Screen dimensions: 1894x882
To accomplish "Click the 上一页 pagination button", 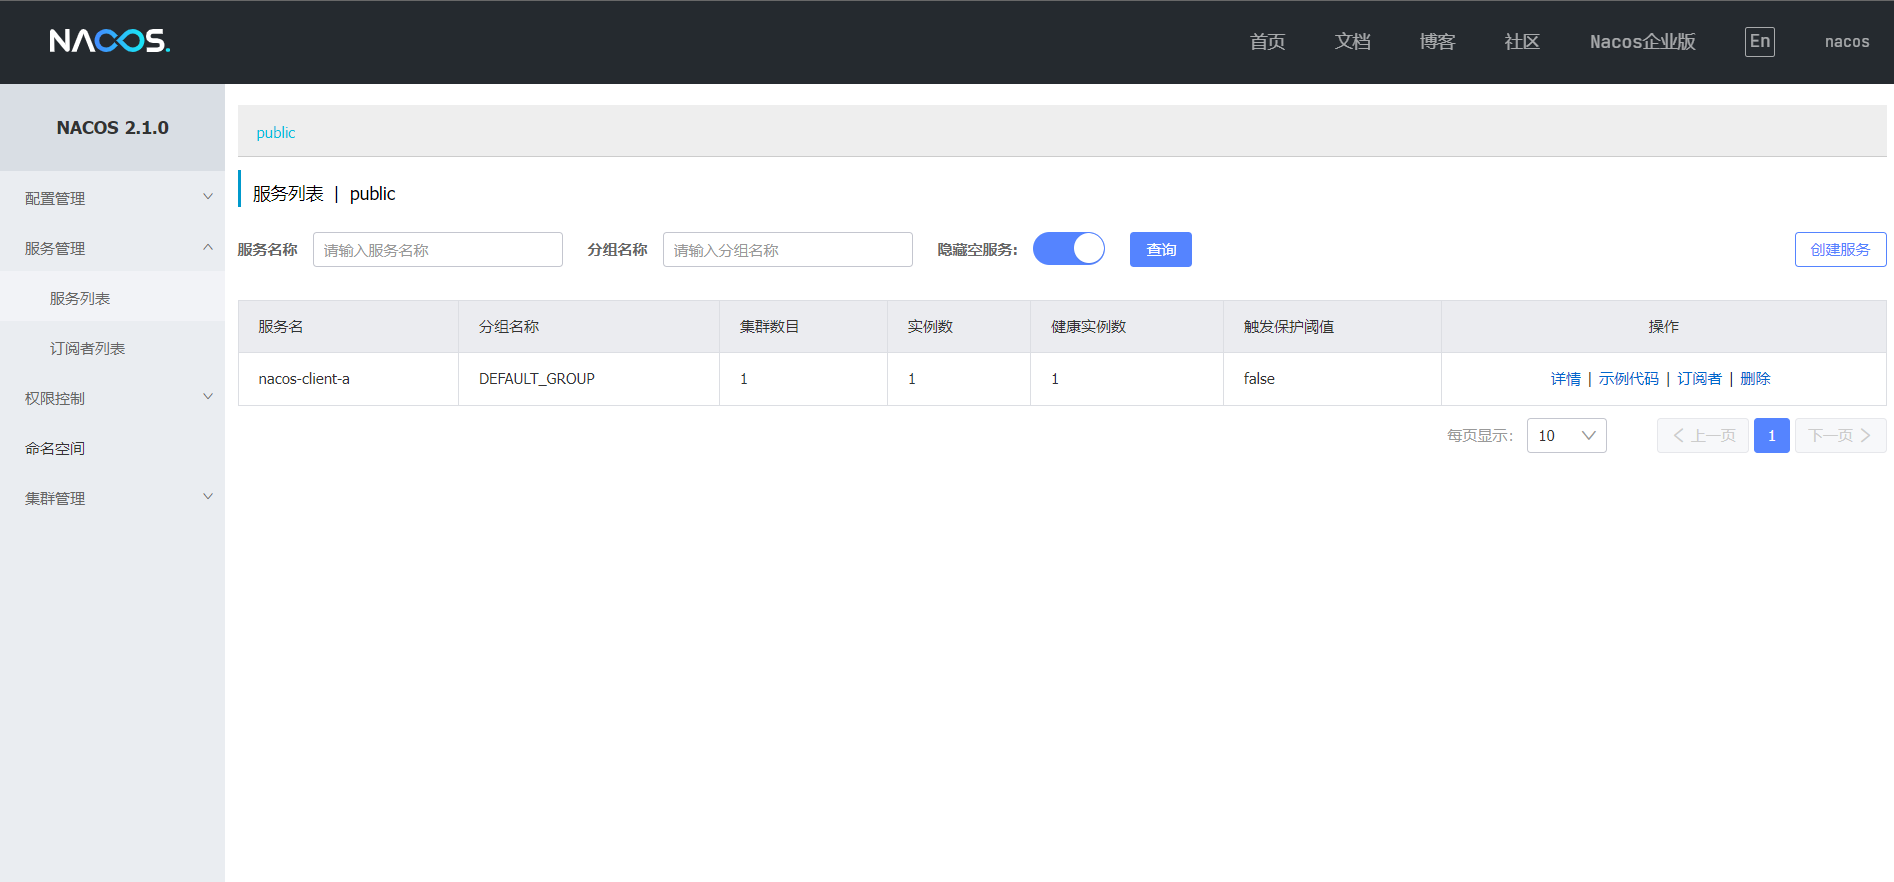I will tap(1703, 436).
